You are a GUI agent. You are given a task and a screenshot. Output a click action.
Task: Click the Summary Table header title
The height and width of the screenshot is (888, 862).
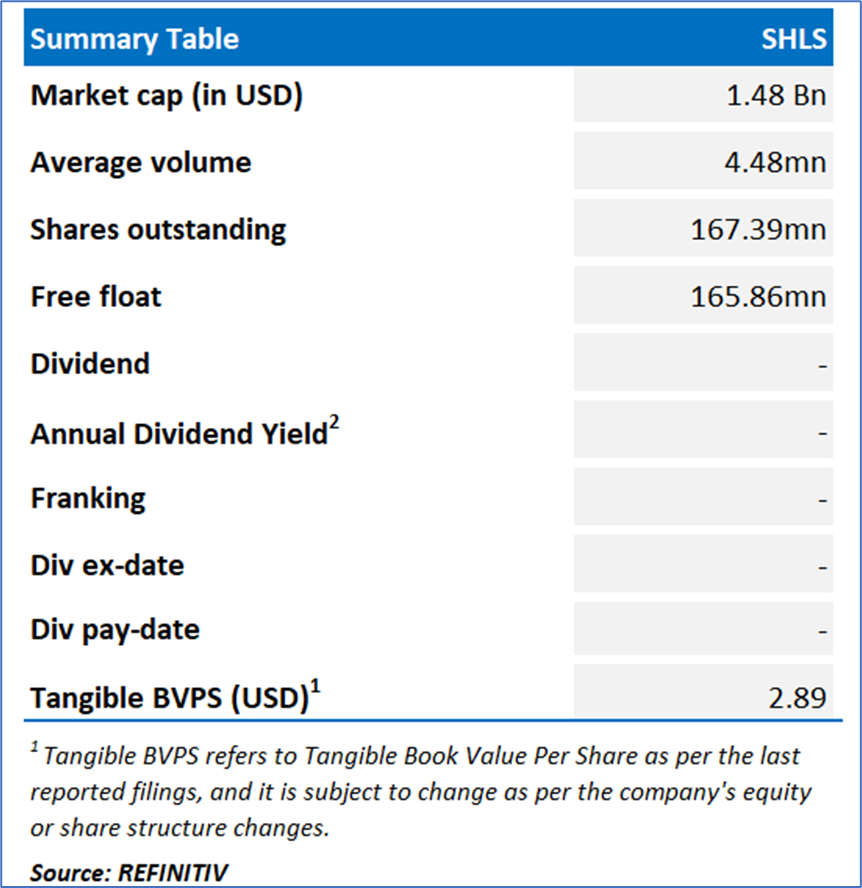coord(135,39)
